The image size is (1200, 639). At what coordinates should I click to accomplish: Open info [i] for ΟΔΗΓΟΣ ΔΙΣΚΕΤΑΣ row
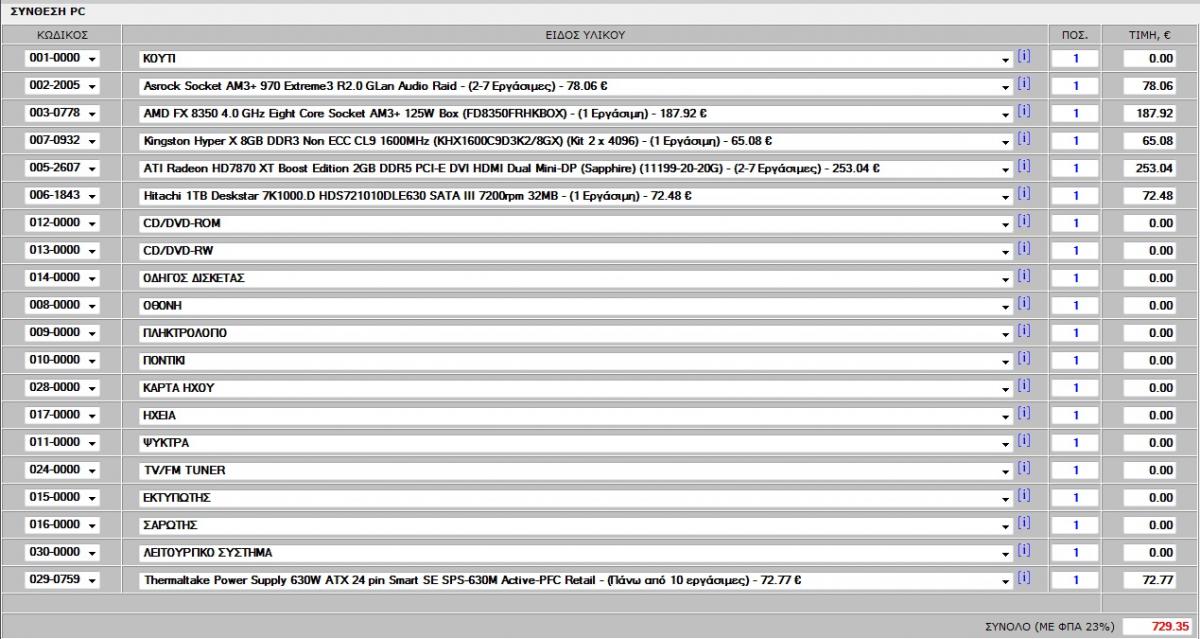[x=1023, y=276]
